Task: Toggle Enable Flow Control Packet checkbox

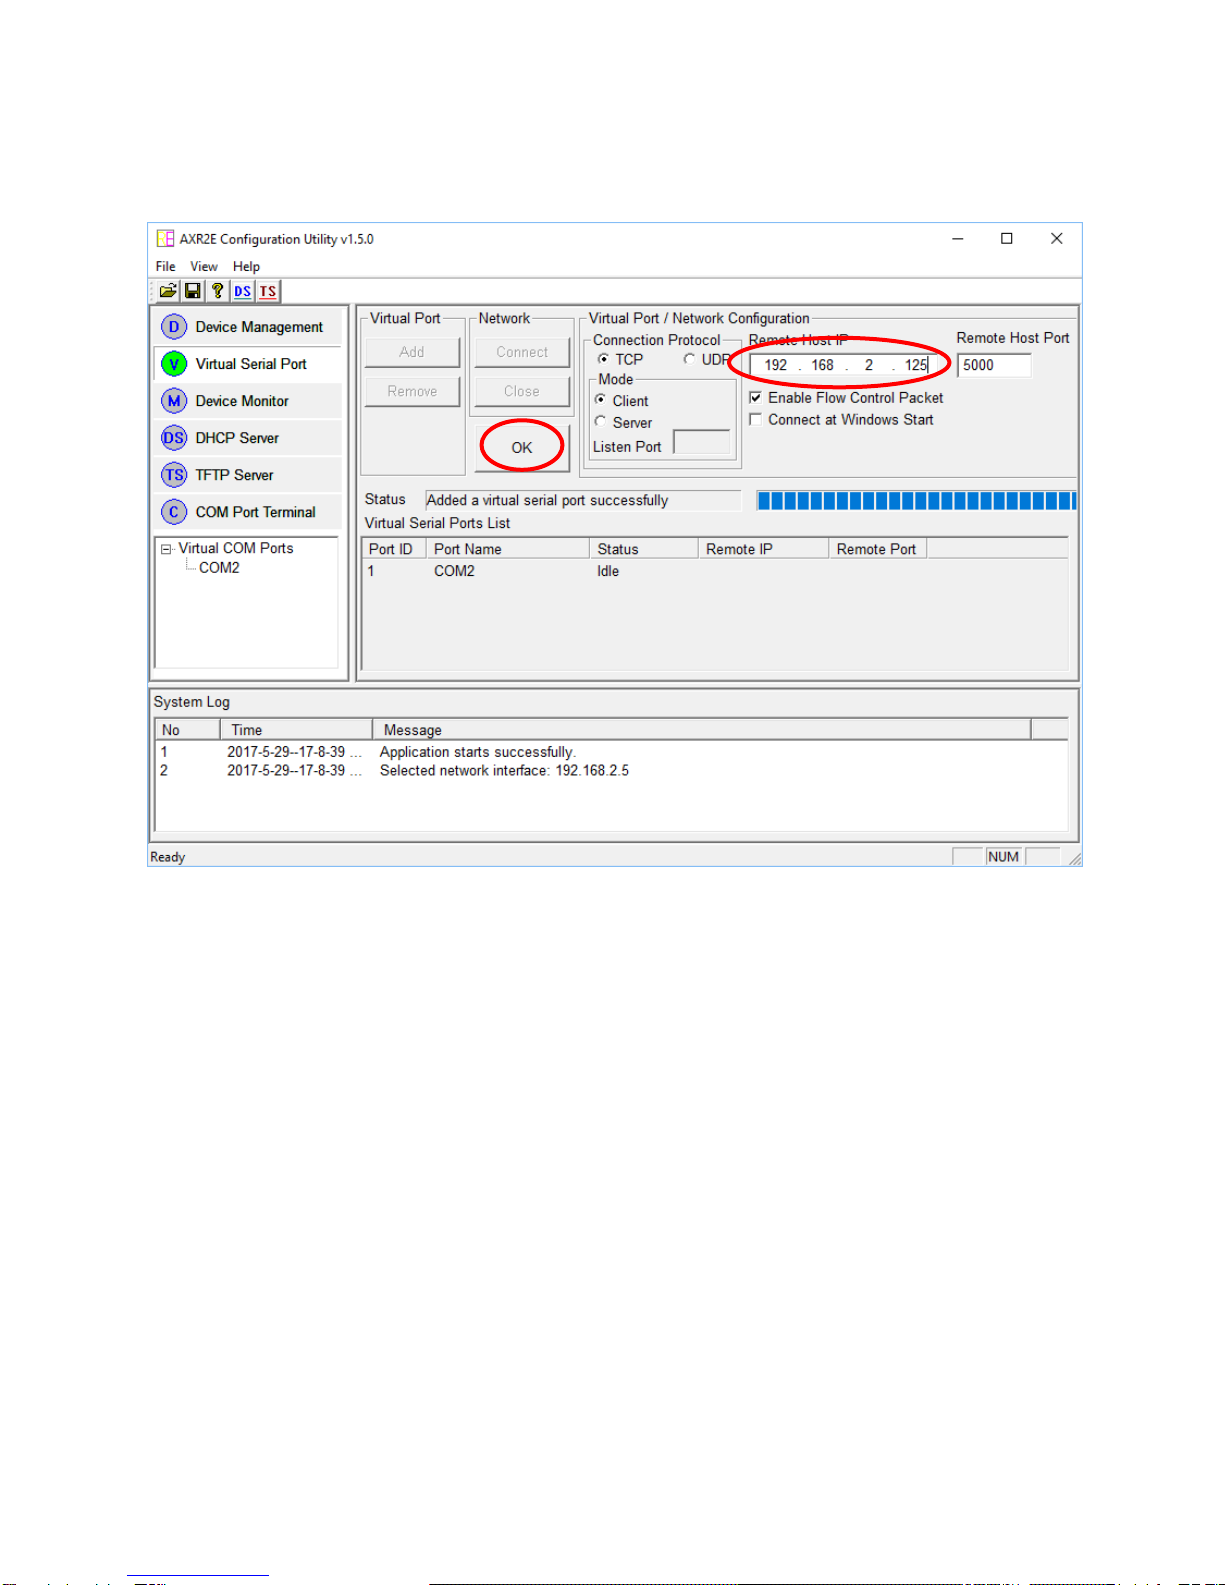Action: point(755,398)
